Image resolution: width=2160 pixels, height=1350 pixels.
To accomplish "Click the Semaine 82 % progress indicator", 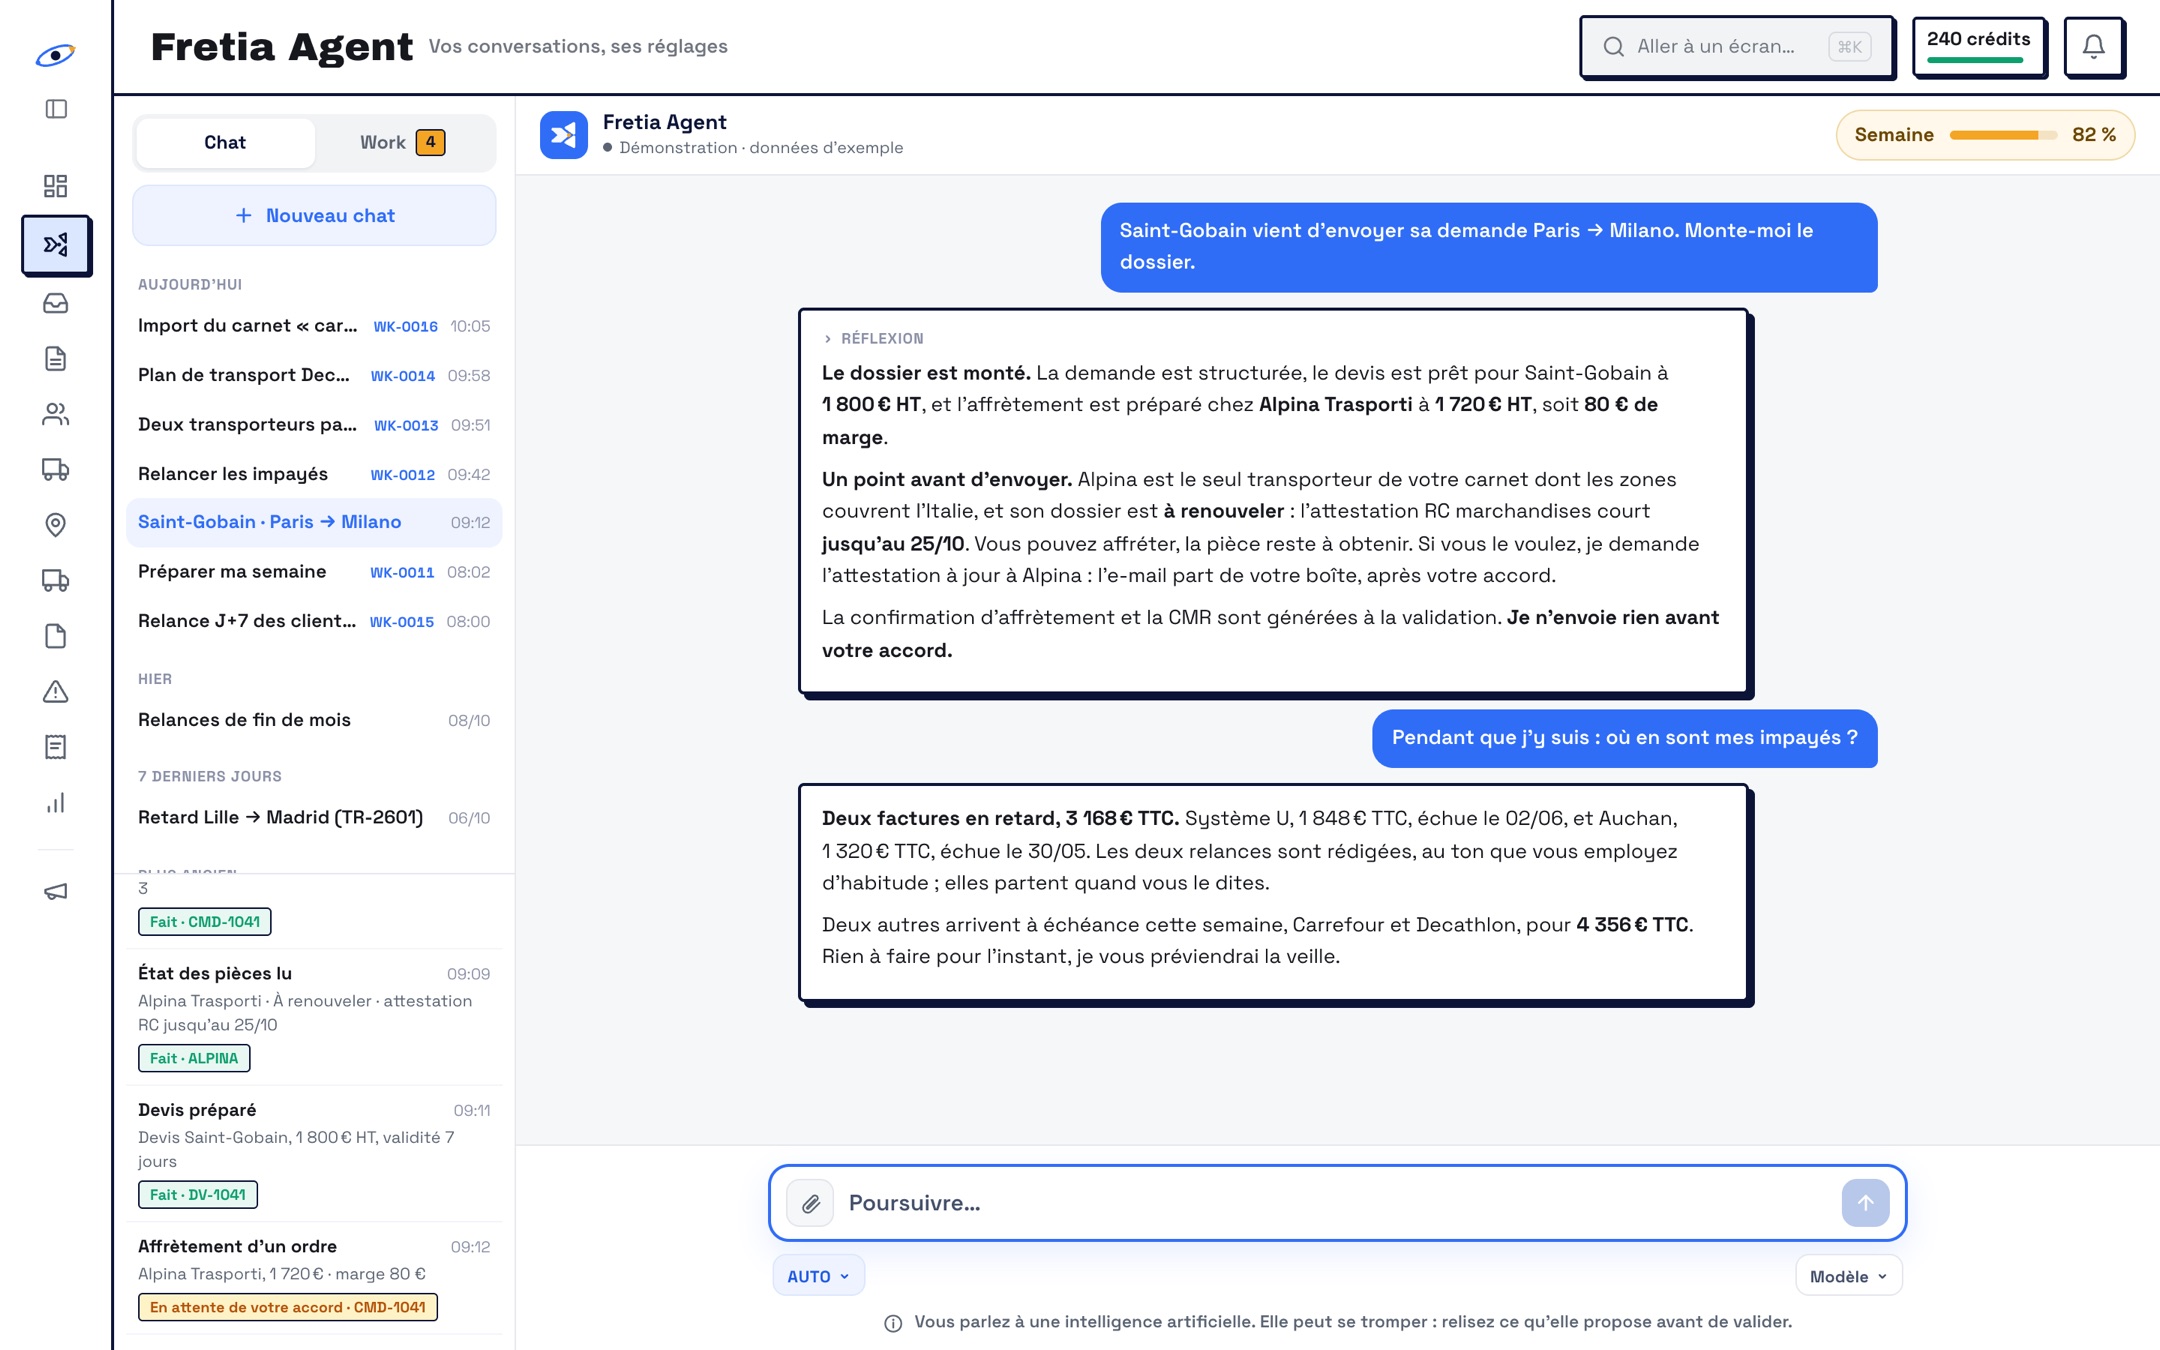I will (x=1984, y=135).
